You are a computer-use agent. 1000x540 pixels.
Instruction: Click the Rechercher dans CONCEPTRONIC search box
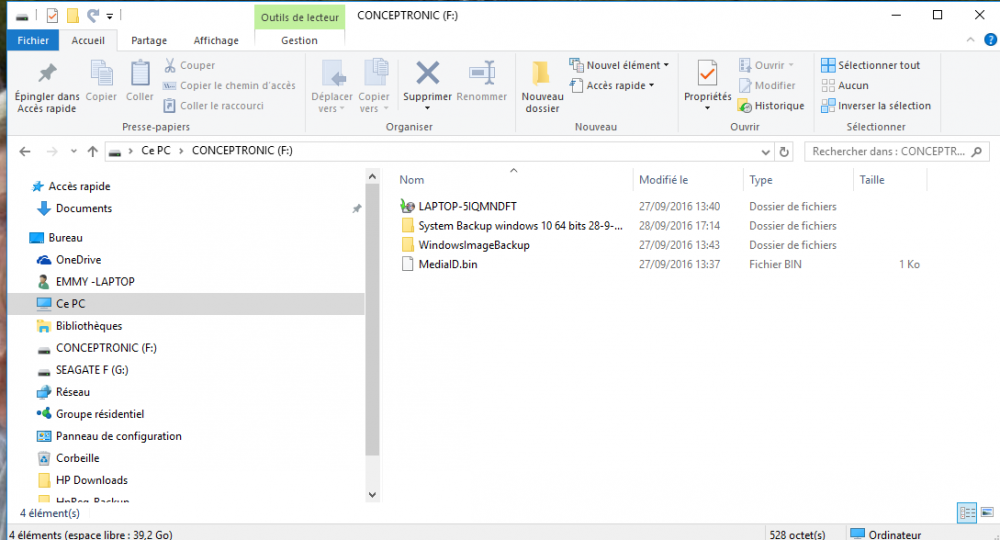click(888, 152)
